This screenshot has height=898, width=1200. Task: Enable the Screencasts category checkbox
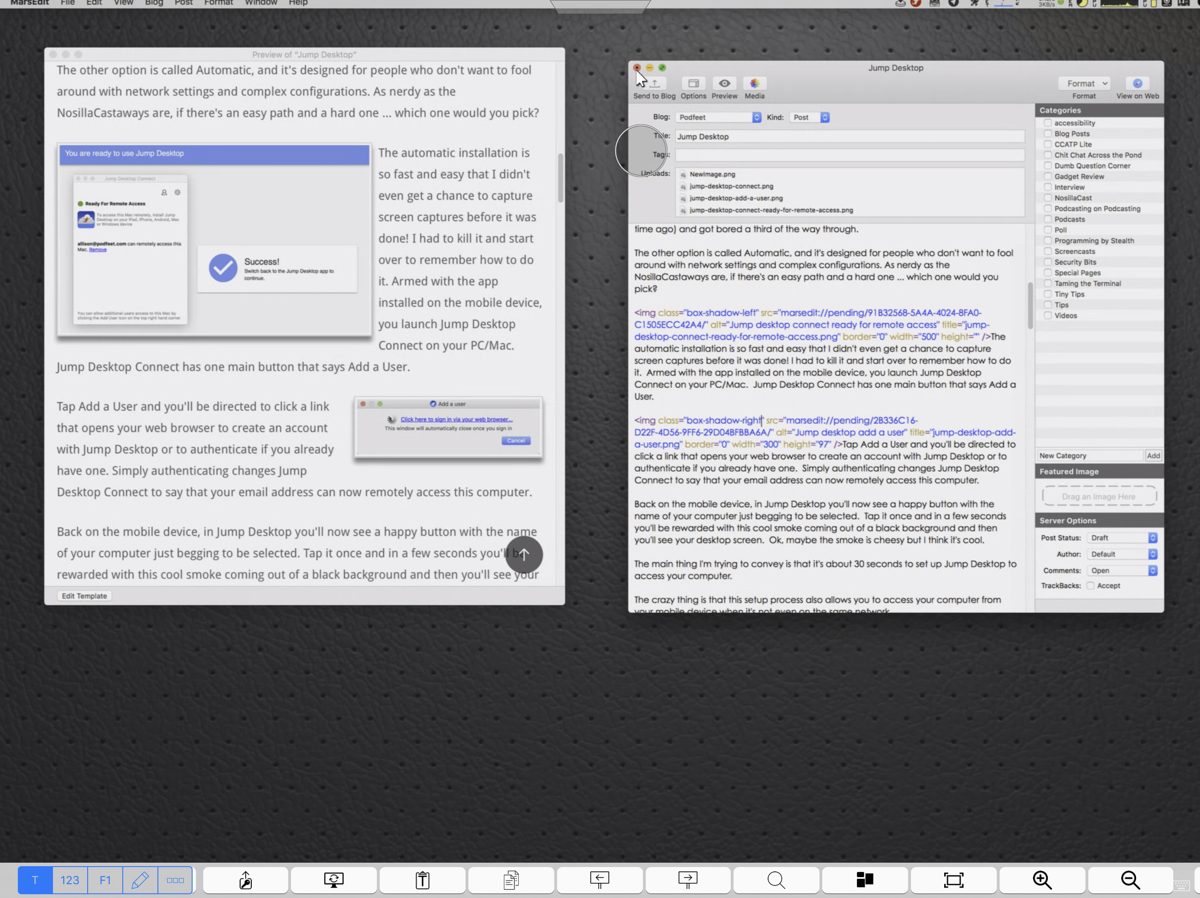pos(1048,252)
